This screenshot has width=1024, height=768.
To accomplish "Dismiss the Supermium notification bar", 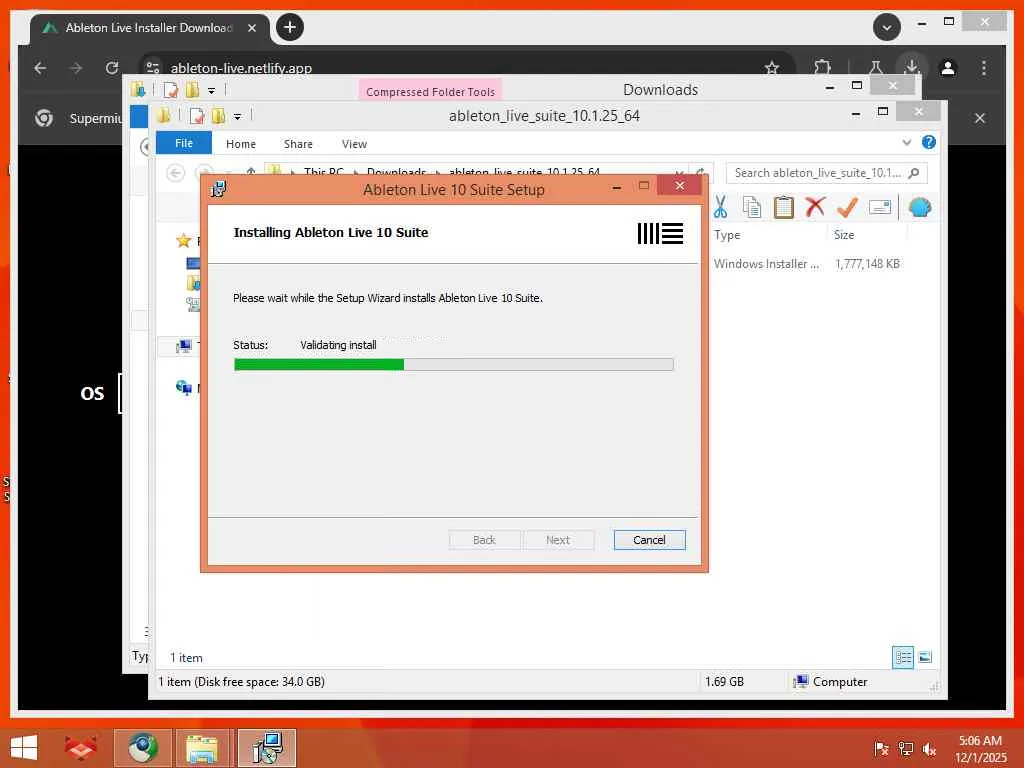I will (x=980, y=118).
